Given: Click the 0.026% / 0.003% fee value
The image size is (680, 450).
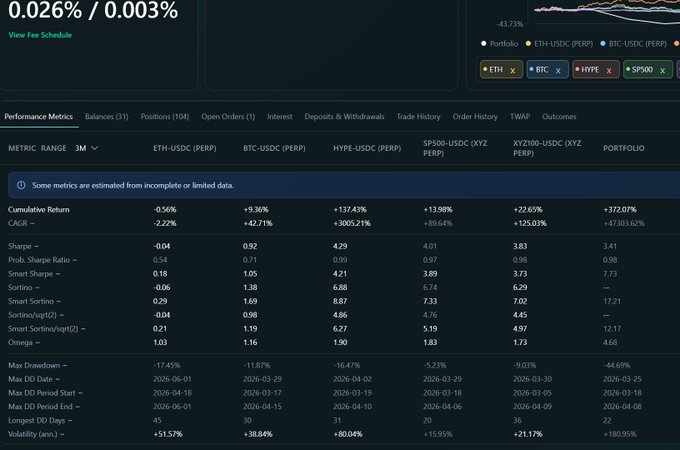Looking at the screenshot, I should tap(93, 10).
